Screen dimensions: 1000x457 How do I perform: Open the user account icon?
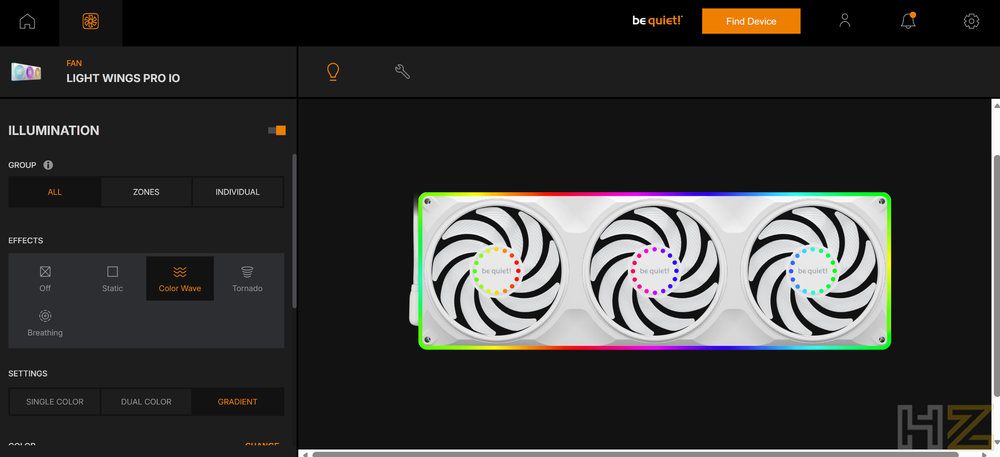(845, 21)
